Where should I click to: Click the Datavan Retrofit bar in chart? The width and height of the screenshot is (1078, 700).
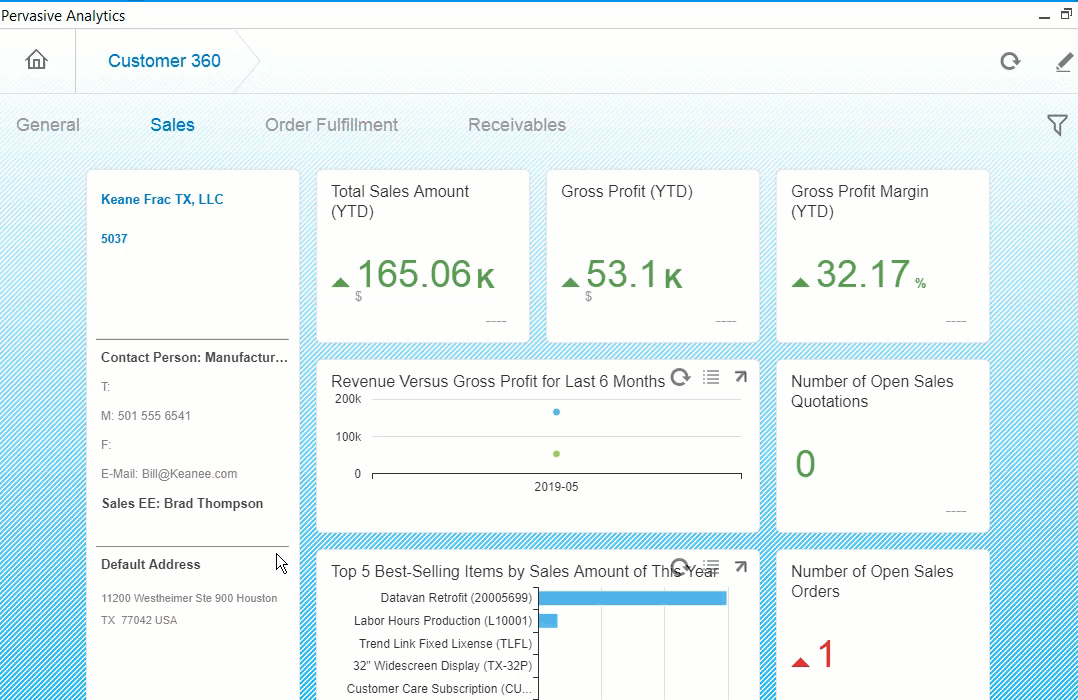tap(632, 598)
